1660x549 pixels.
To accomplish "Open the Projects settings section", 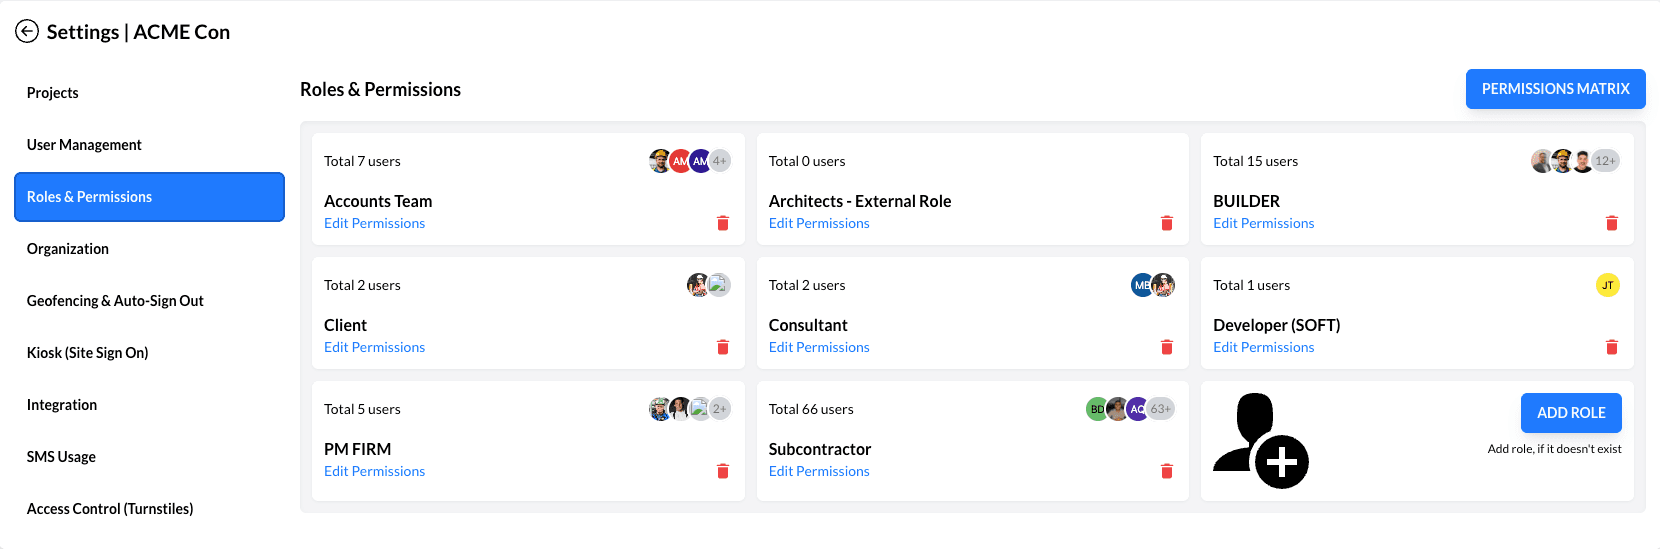I will point(53,93).
